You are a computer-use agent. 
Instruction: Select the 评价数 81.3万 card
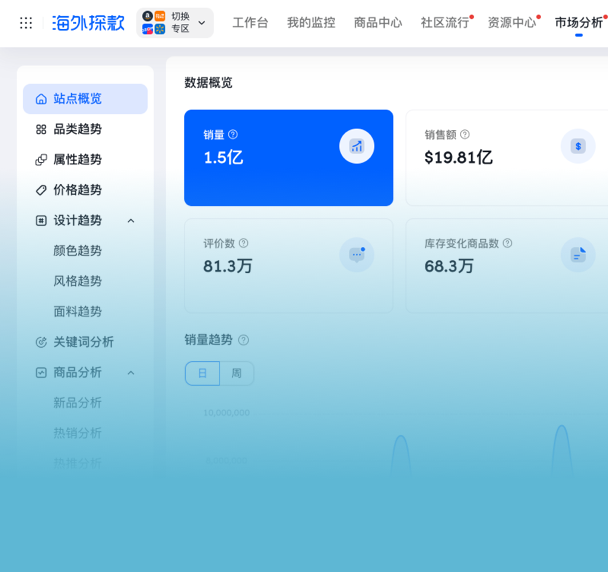point(288,266)
